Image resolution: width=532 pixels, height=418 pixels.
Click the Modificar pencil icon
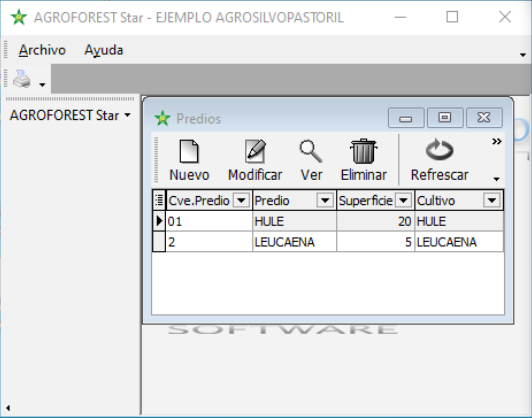click(255, 151)
